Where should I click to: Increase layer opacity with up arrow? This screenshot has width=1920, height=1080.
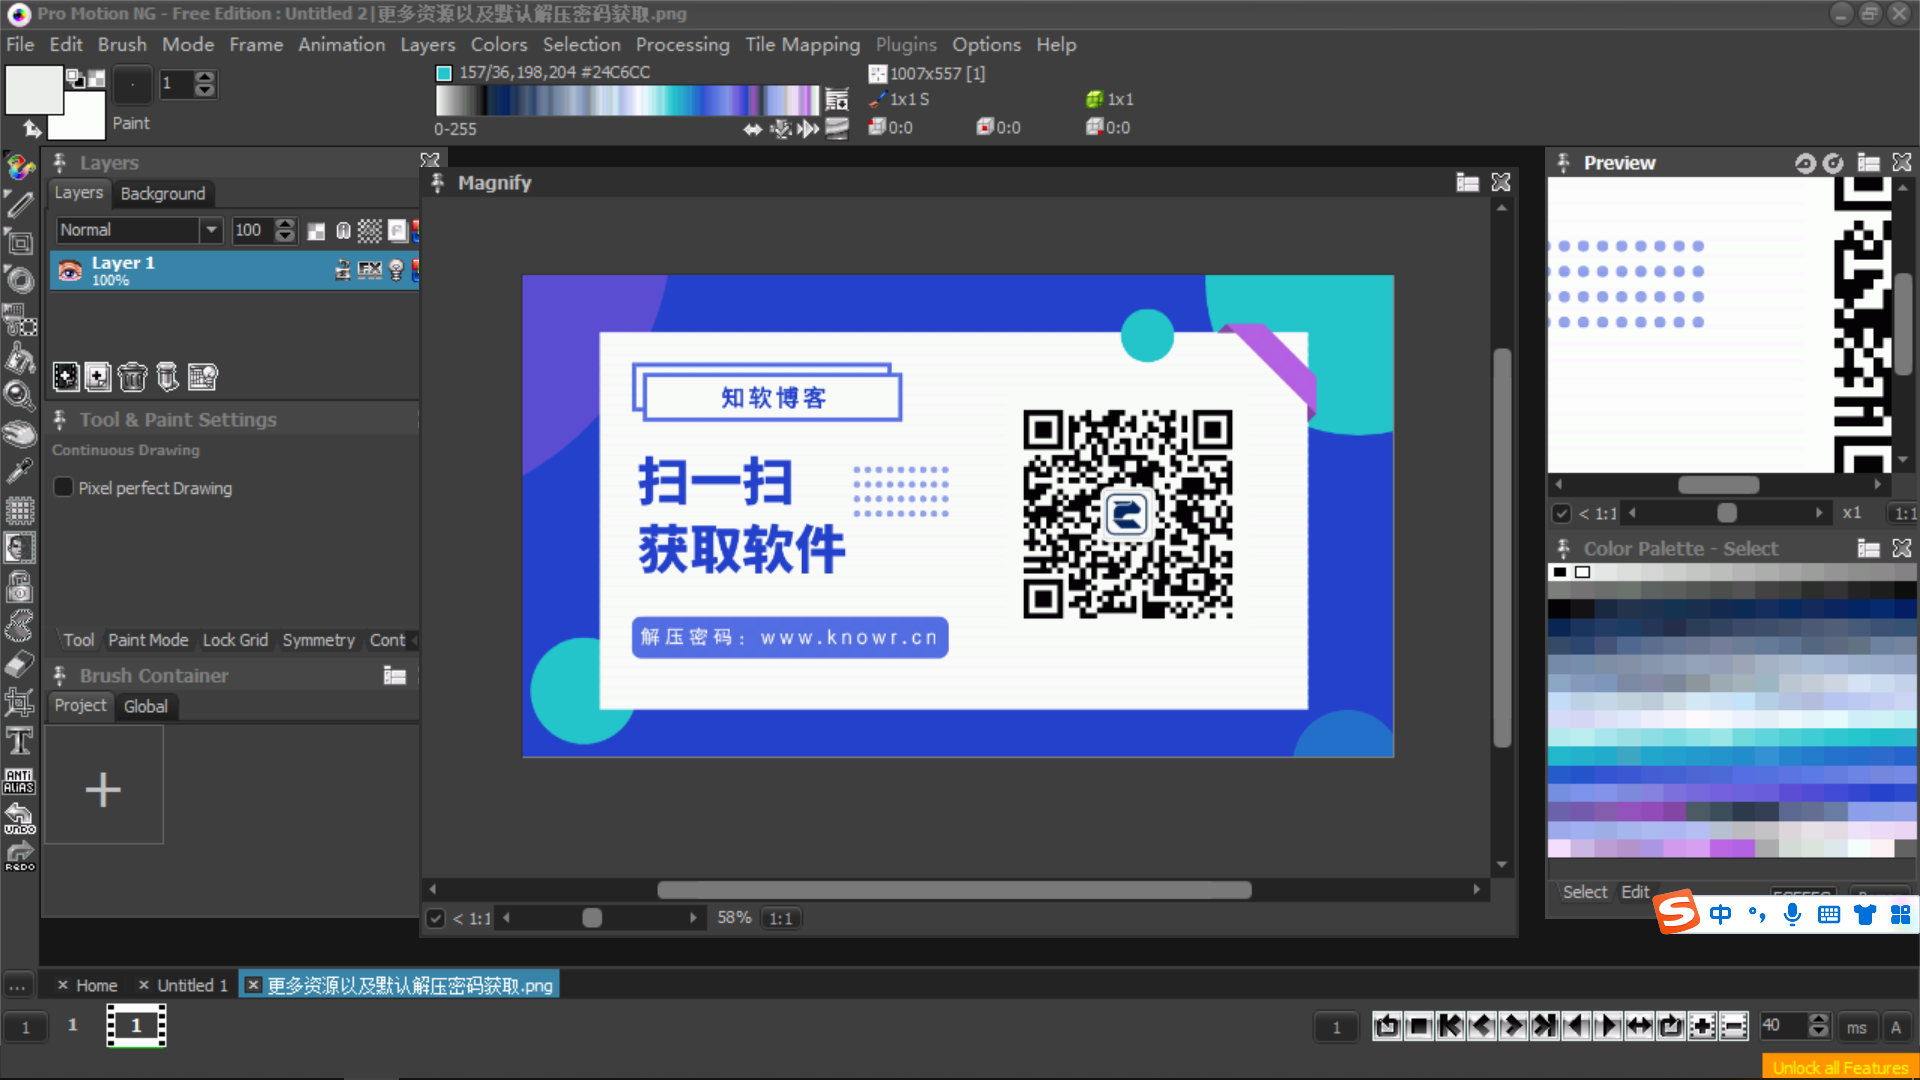[x=285, y=224]
